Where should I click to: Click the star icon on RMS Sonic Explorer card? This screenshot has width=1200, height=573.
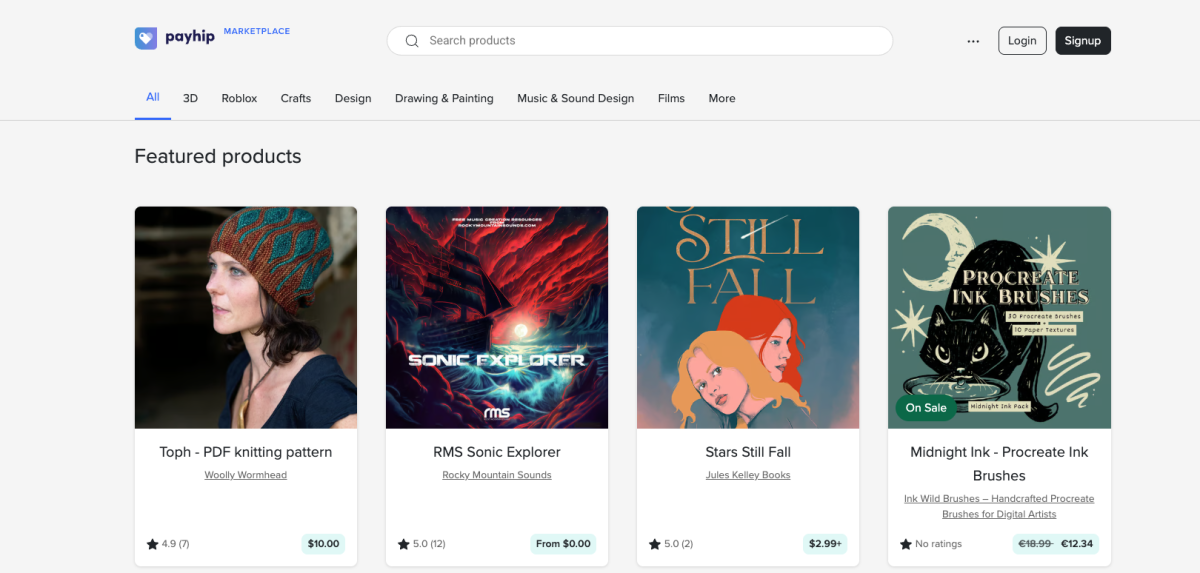click(403, 544)
